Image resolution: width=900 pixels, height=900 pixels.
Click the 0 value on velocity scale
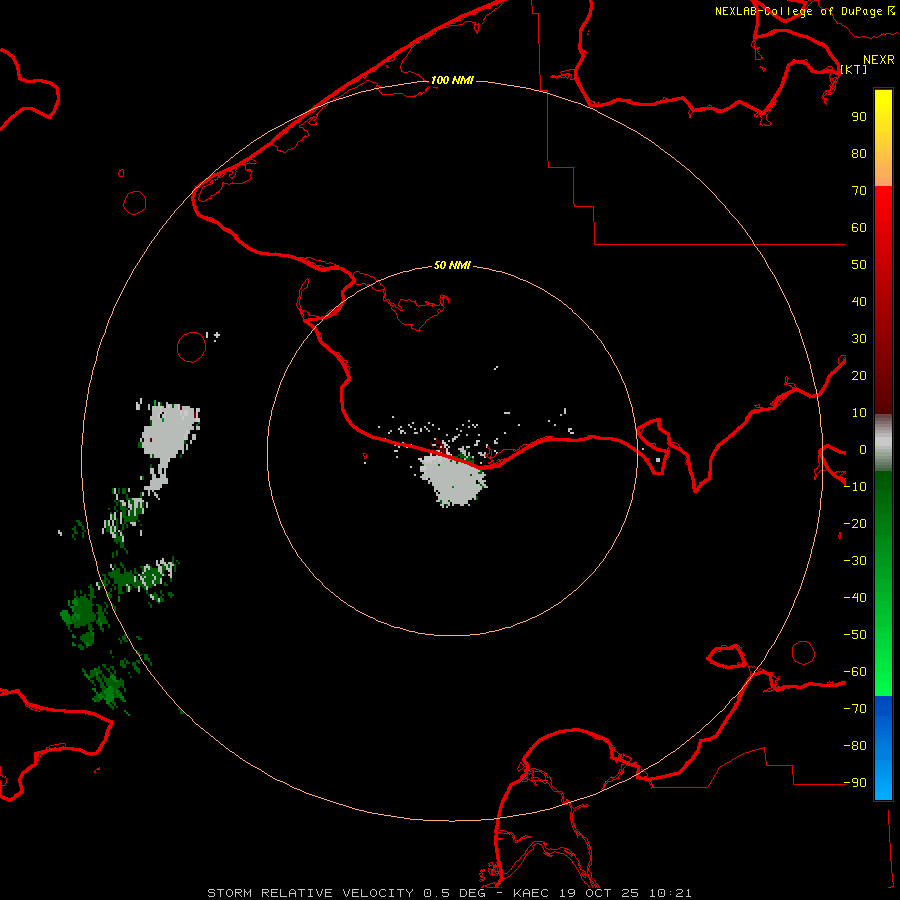[863, 449]
